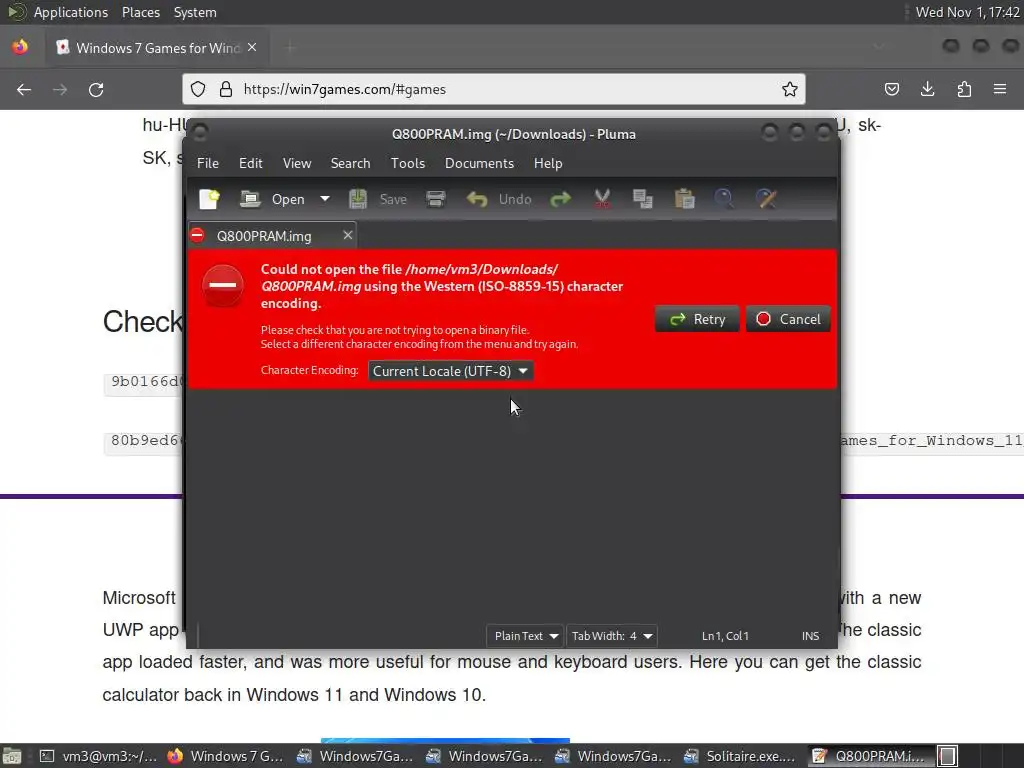Screen dimensions: 1024x768
Task: Open the Help menu in Pluma
Action: point(548,163)
